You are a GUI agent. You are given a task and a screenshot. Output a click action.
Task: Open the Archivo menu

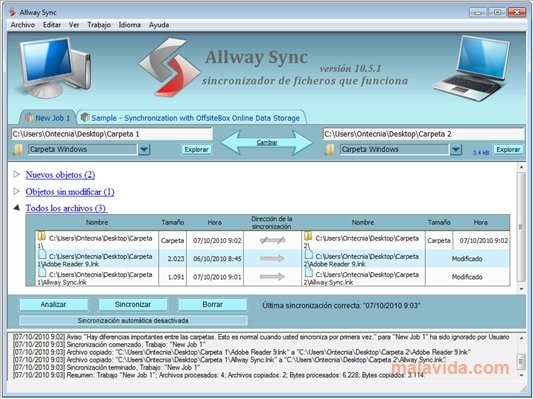point(23,25)
